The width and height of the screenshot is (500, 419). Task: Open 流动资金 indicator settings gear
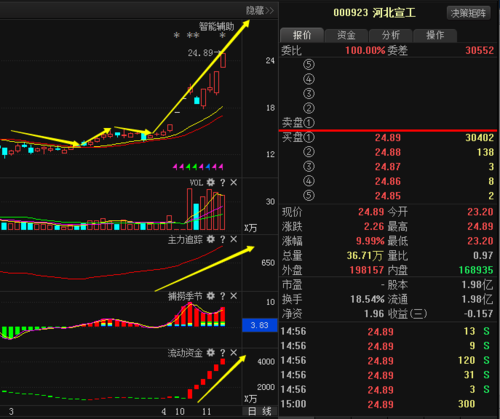(x=211, y=353)
